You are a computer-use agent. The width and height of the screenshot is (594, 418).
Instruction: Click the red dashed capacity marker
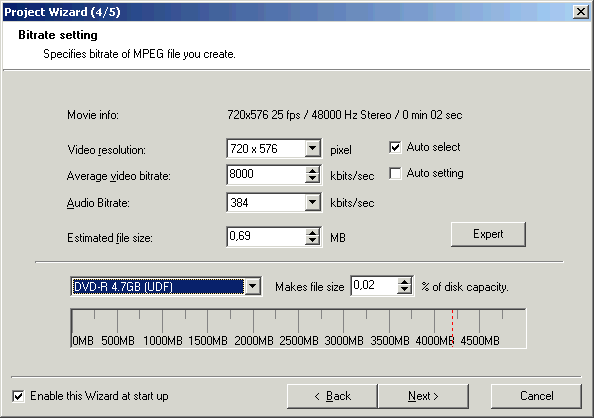click(x=452, y=328)
